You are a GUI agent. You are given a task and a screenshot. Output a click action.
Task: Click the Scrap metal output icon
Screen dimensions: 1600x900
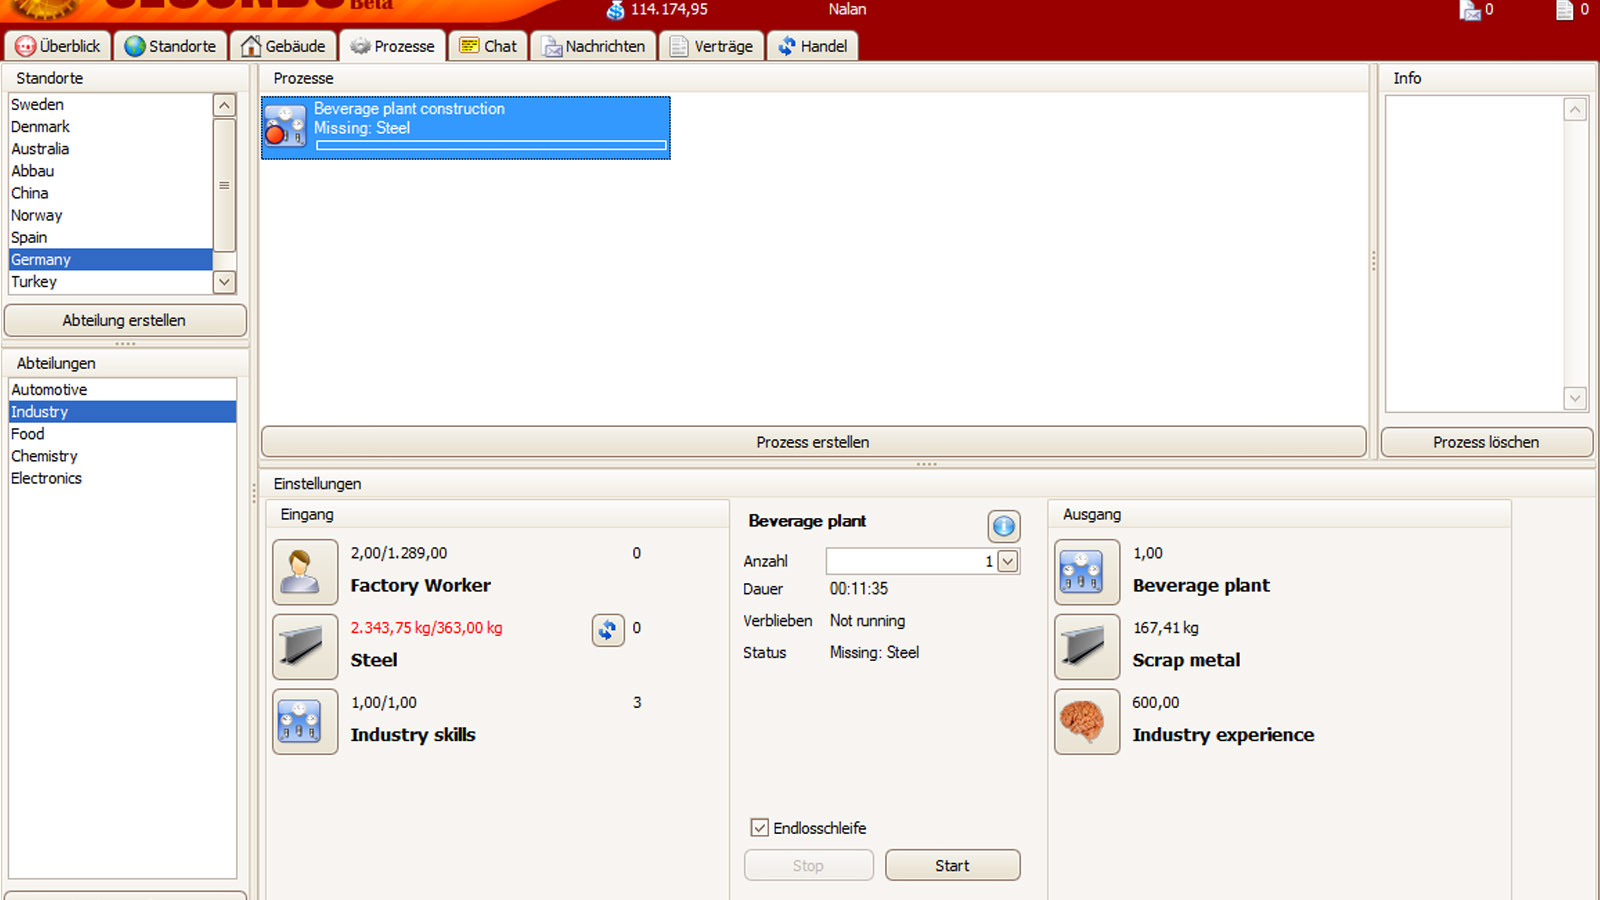(x=1087, y=647)
